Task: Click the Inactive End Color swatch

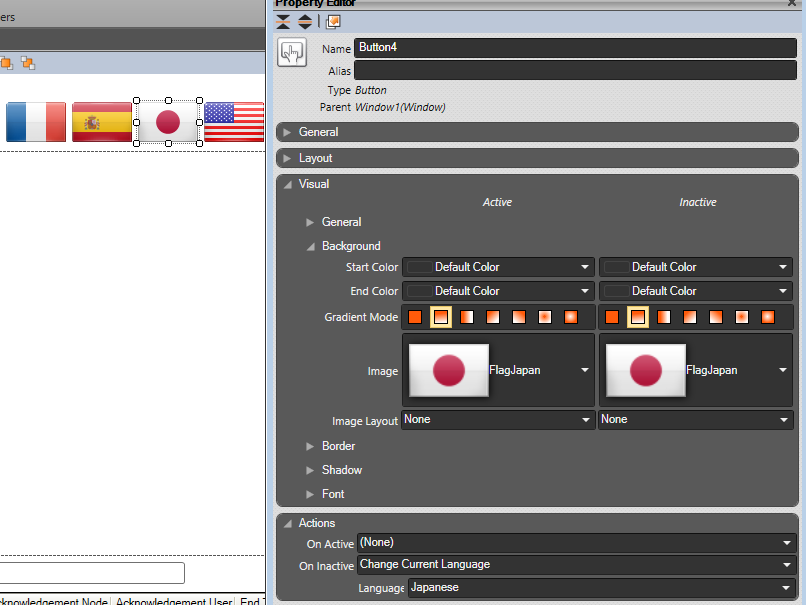Action: [x=616, y=291]
